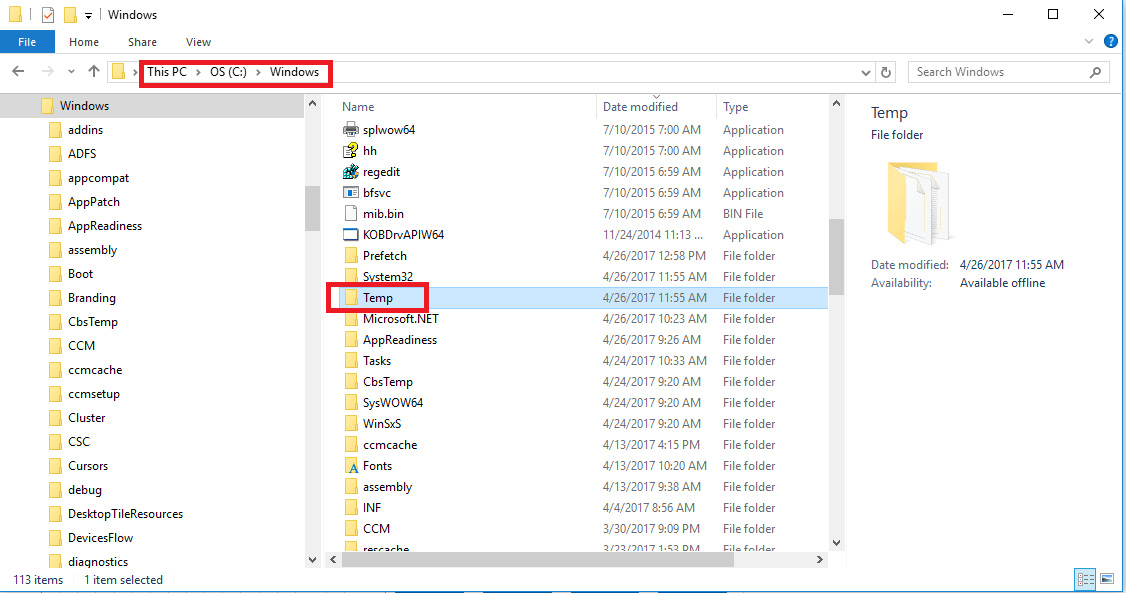
Task: Select the SysWOW64 folder row
Action: [x=583, y=403]
